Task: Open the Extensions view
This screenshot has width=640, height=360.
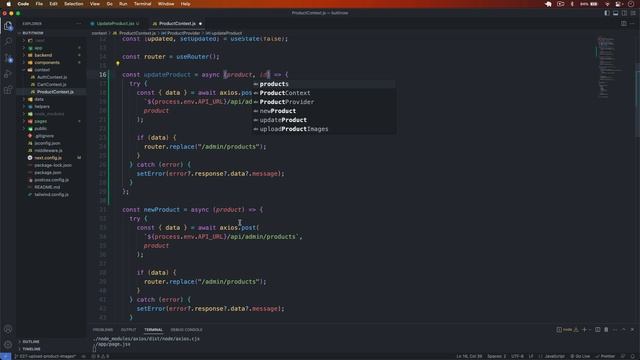Action: pos(8,90)
